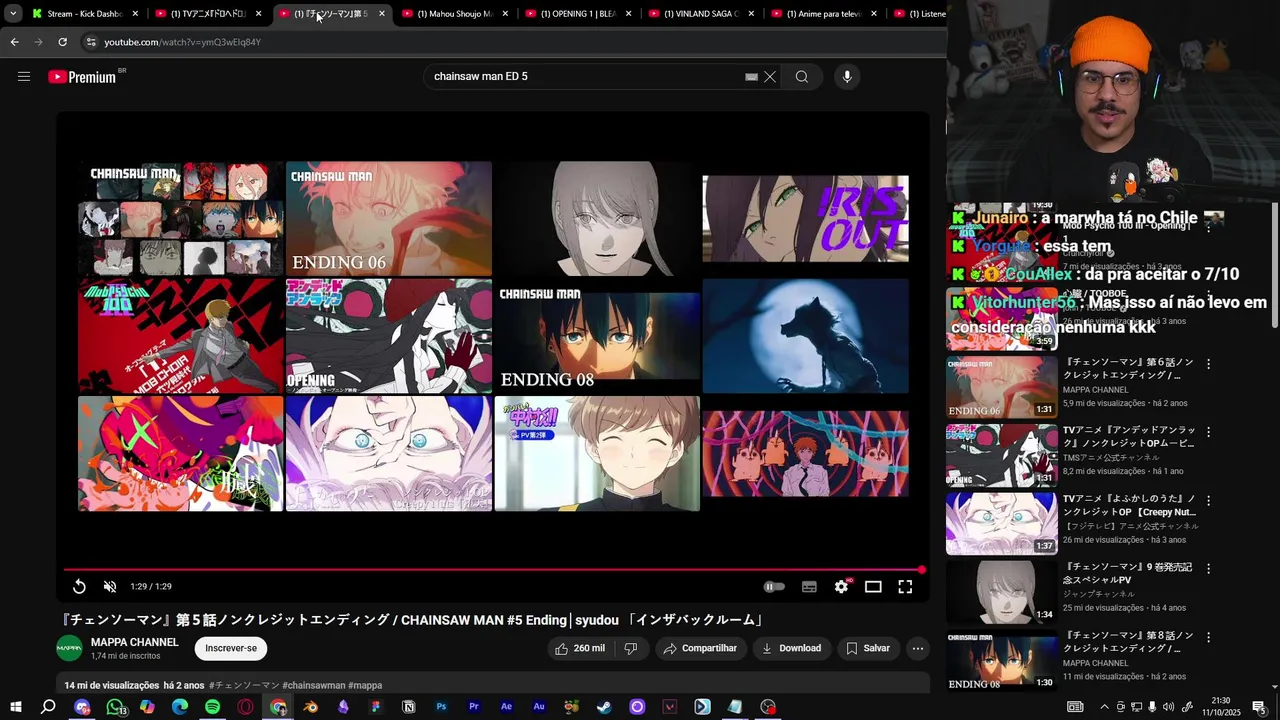Open Windows taskbar search
The height and width of the screenshot is (720, 1280).
(48, 707)
